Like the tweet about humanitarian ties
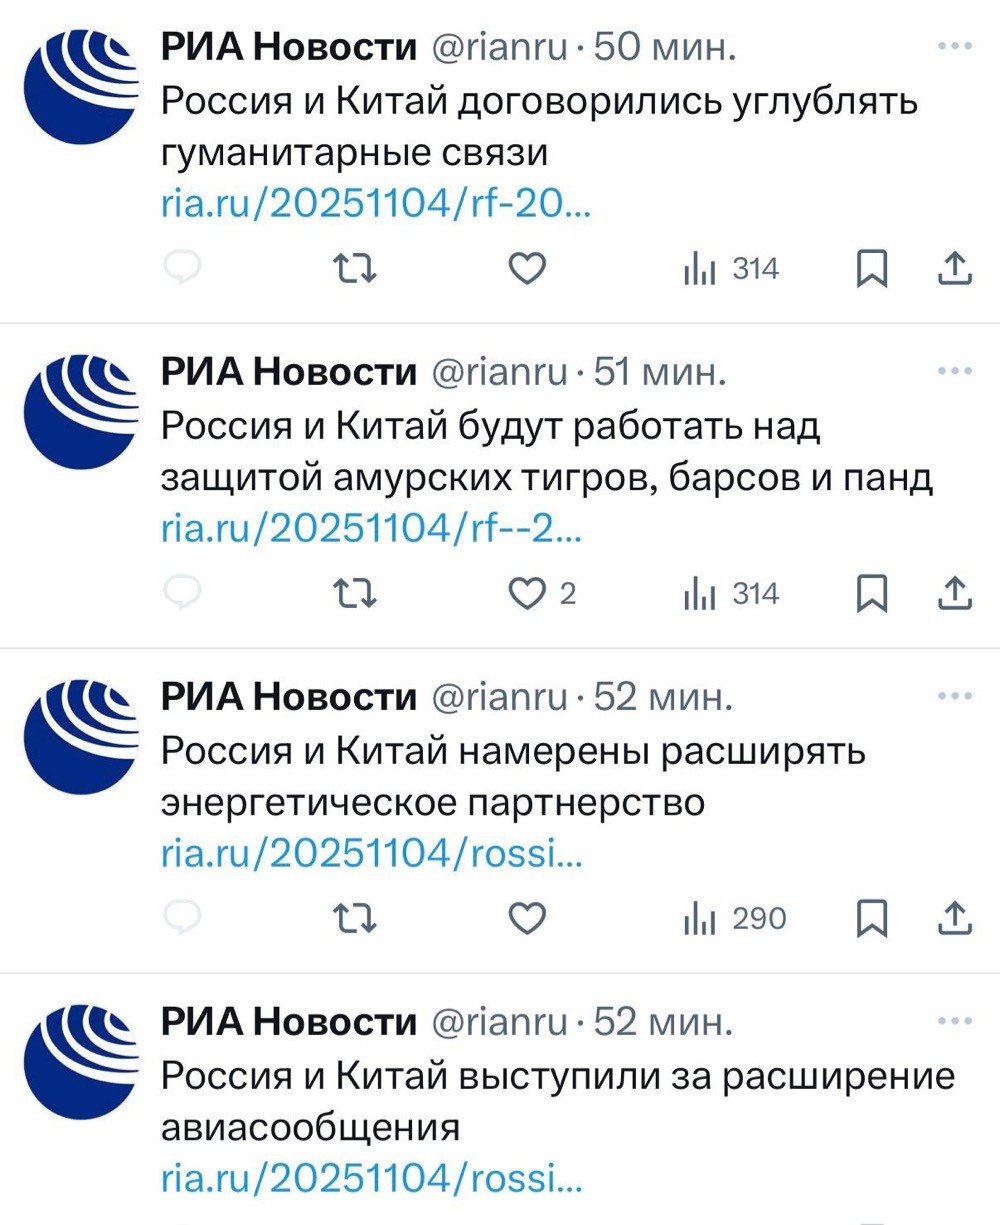1000x1225 pixels. point(527,269)
